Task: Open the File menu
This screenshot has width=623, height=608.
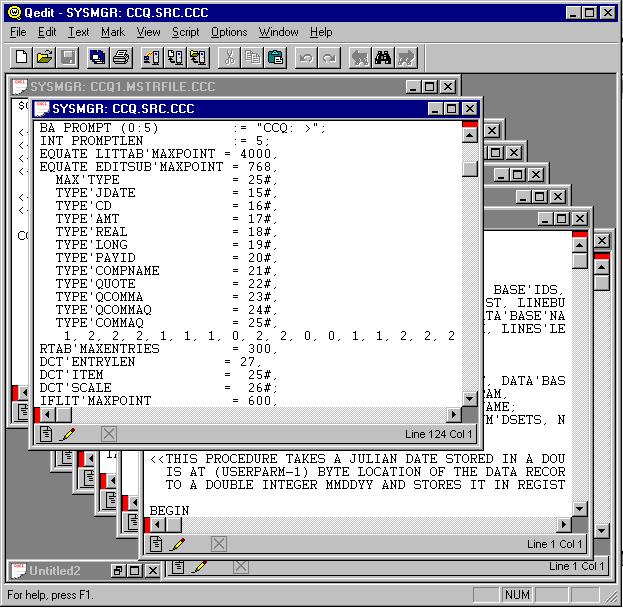Action: (x=18, y=32)
